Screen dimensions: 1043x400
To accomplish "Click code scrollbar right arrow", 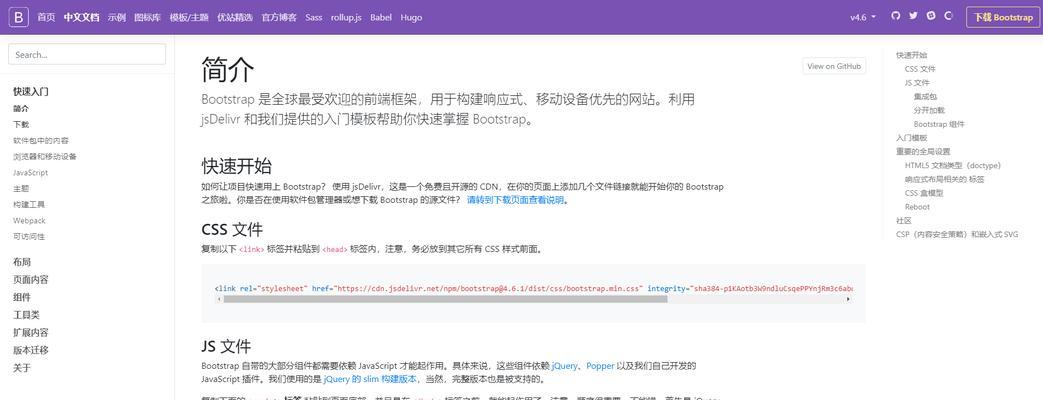I will [x=847, y=300].
